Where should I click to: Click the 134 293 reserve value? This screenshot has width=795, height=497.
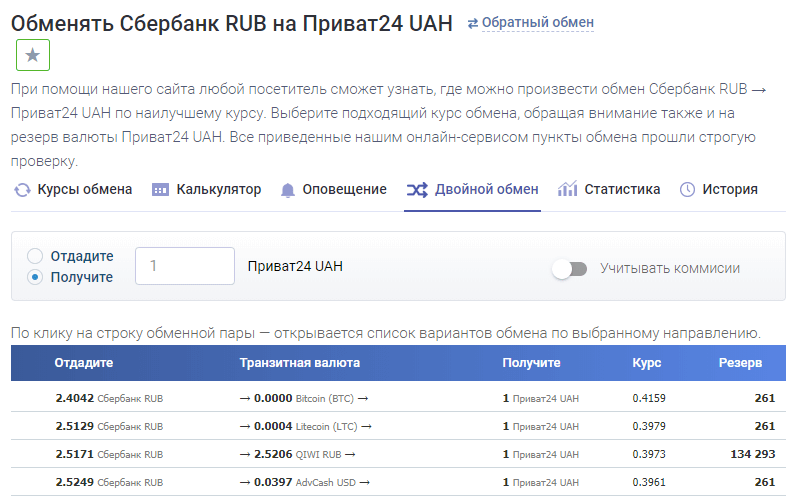pos(752,454)
